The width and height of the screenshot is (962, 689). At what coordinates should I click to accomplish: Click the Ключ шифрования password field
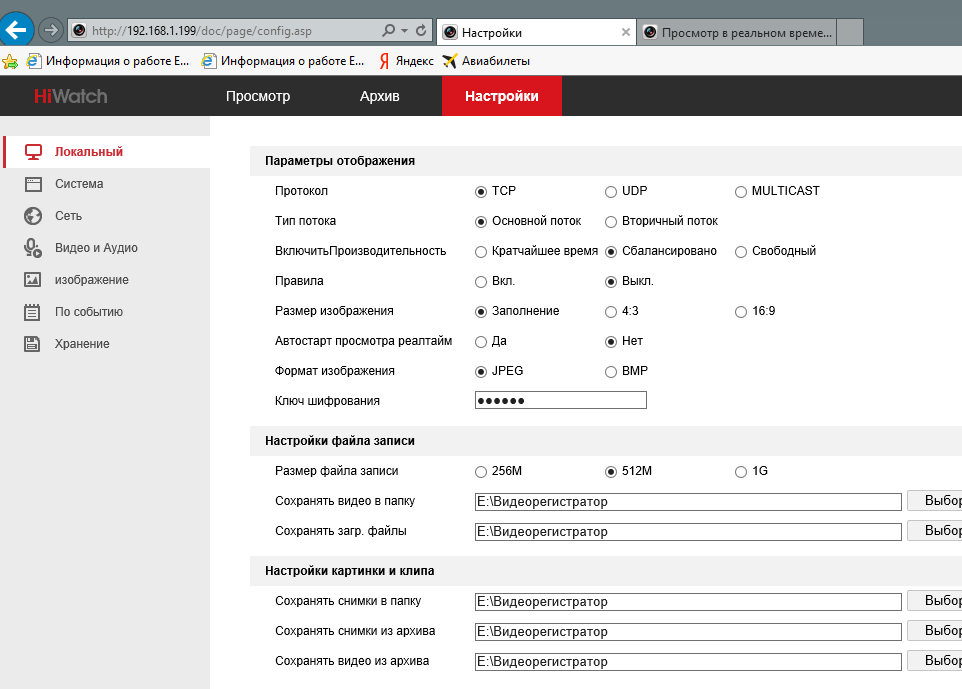560,401
